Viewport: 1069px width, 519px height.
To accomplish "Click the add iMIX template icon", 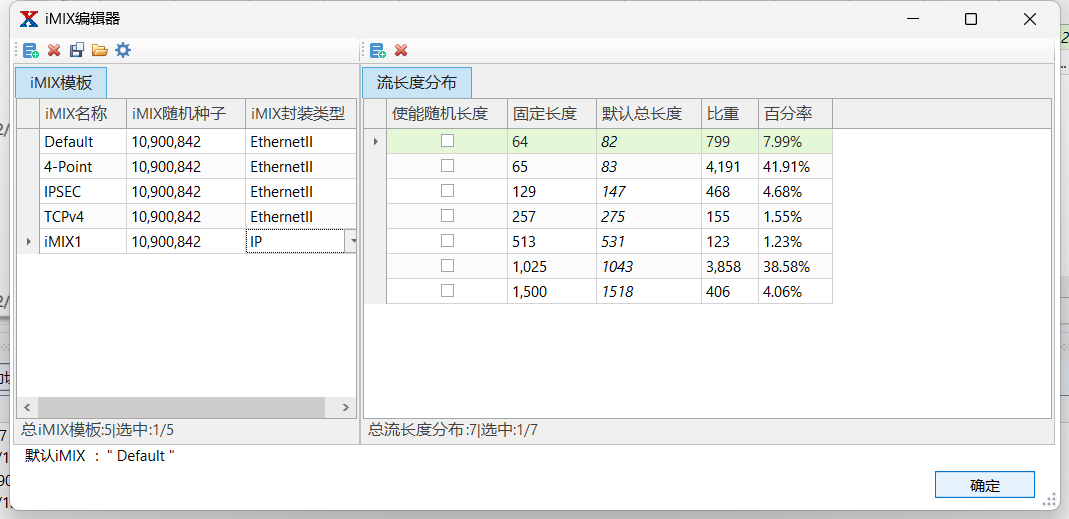I will (31, 50).
